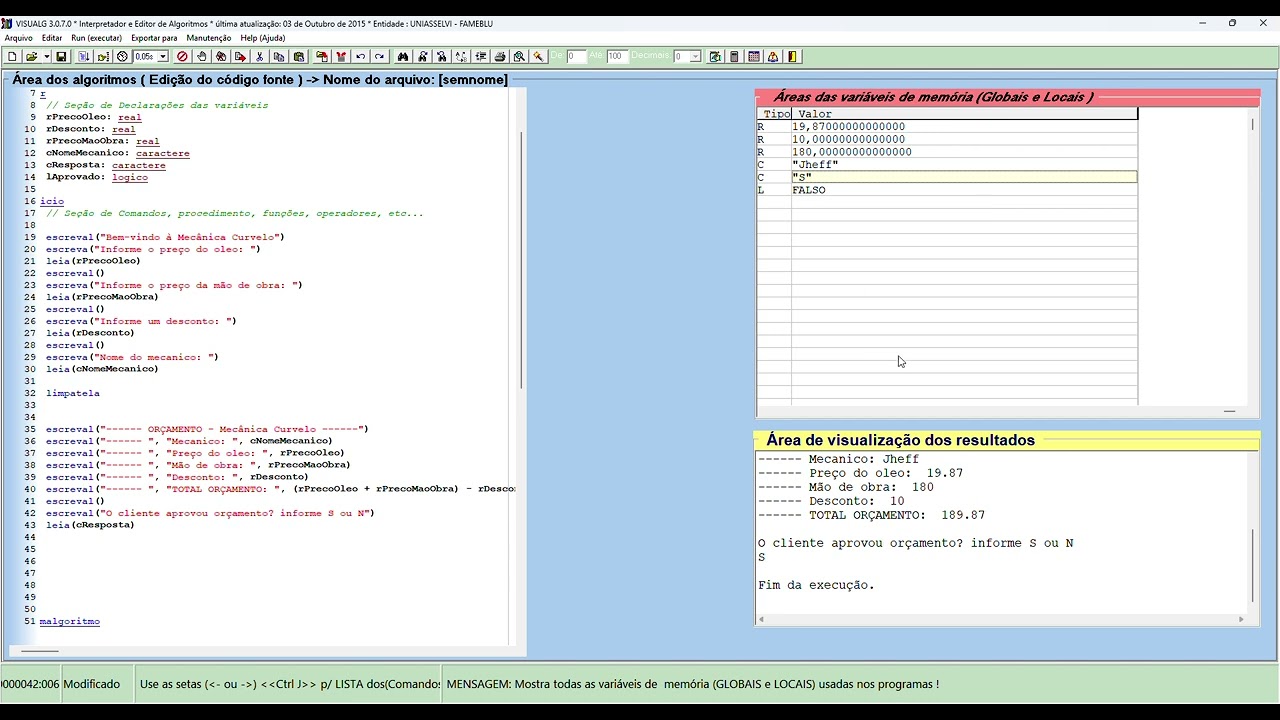Click the Modificado status bar entry
Viewport: 1280px width, 720px height.
point(92,684)
